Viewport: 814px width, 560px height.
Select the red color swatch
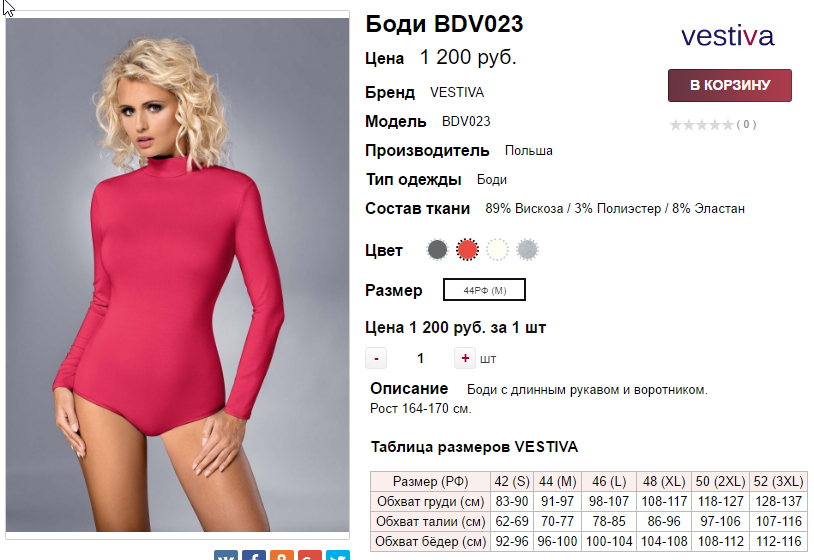click(467, 250)
